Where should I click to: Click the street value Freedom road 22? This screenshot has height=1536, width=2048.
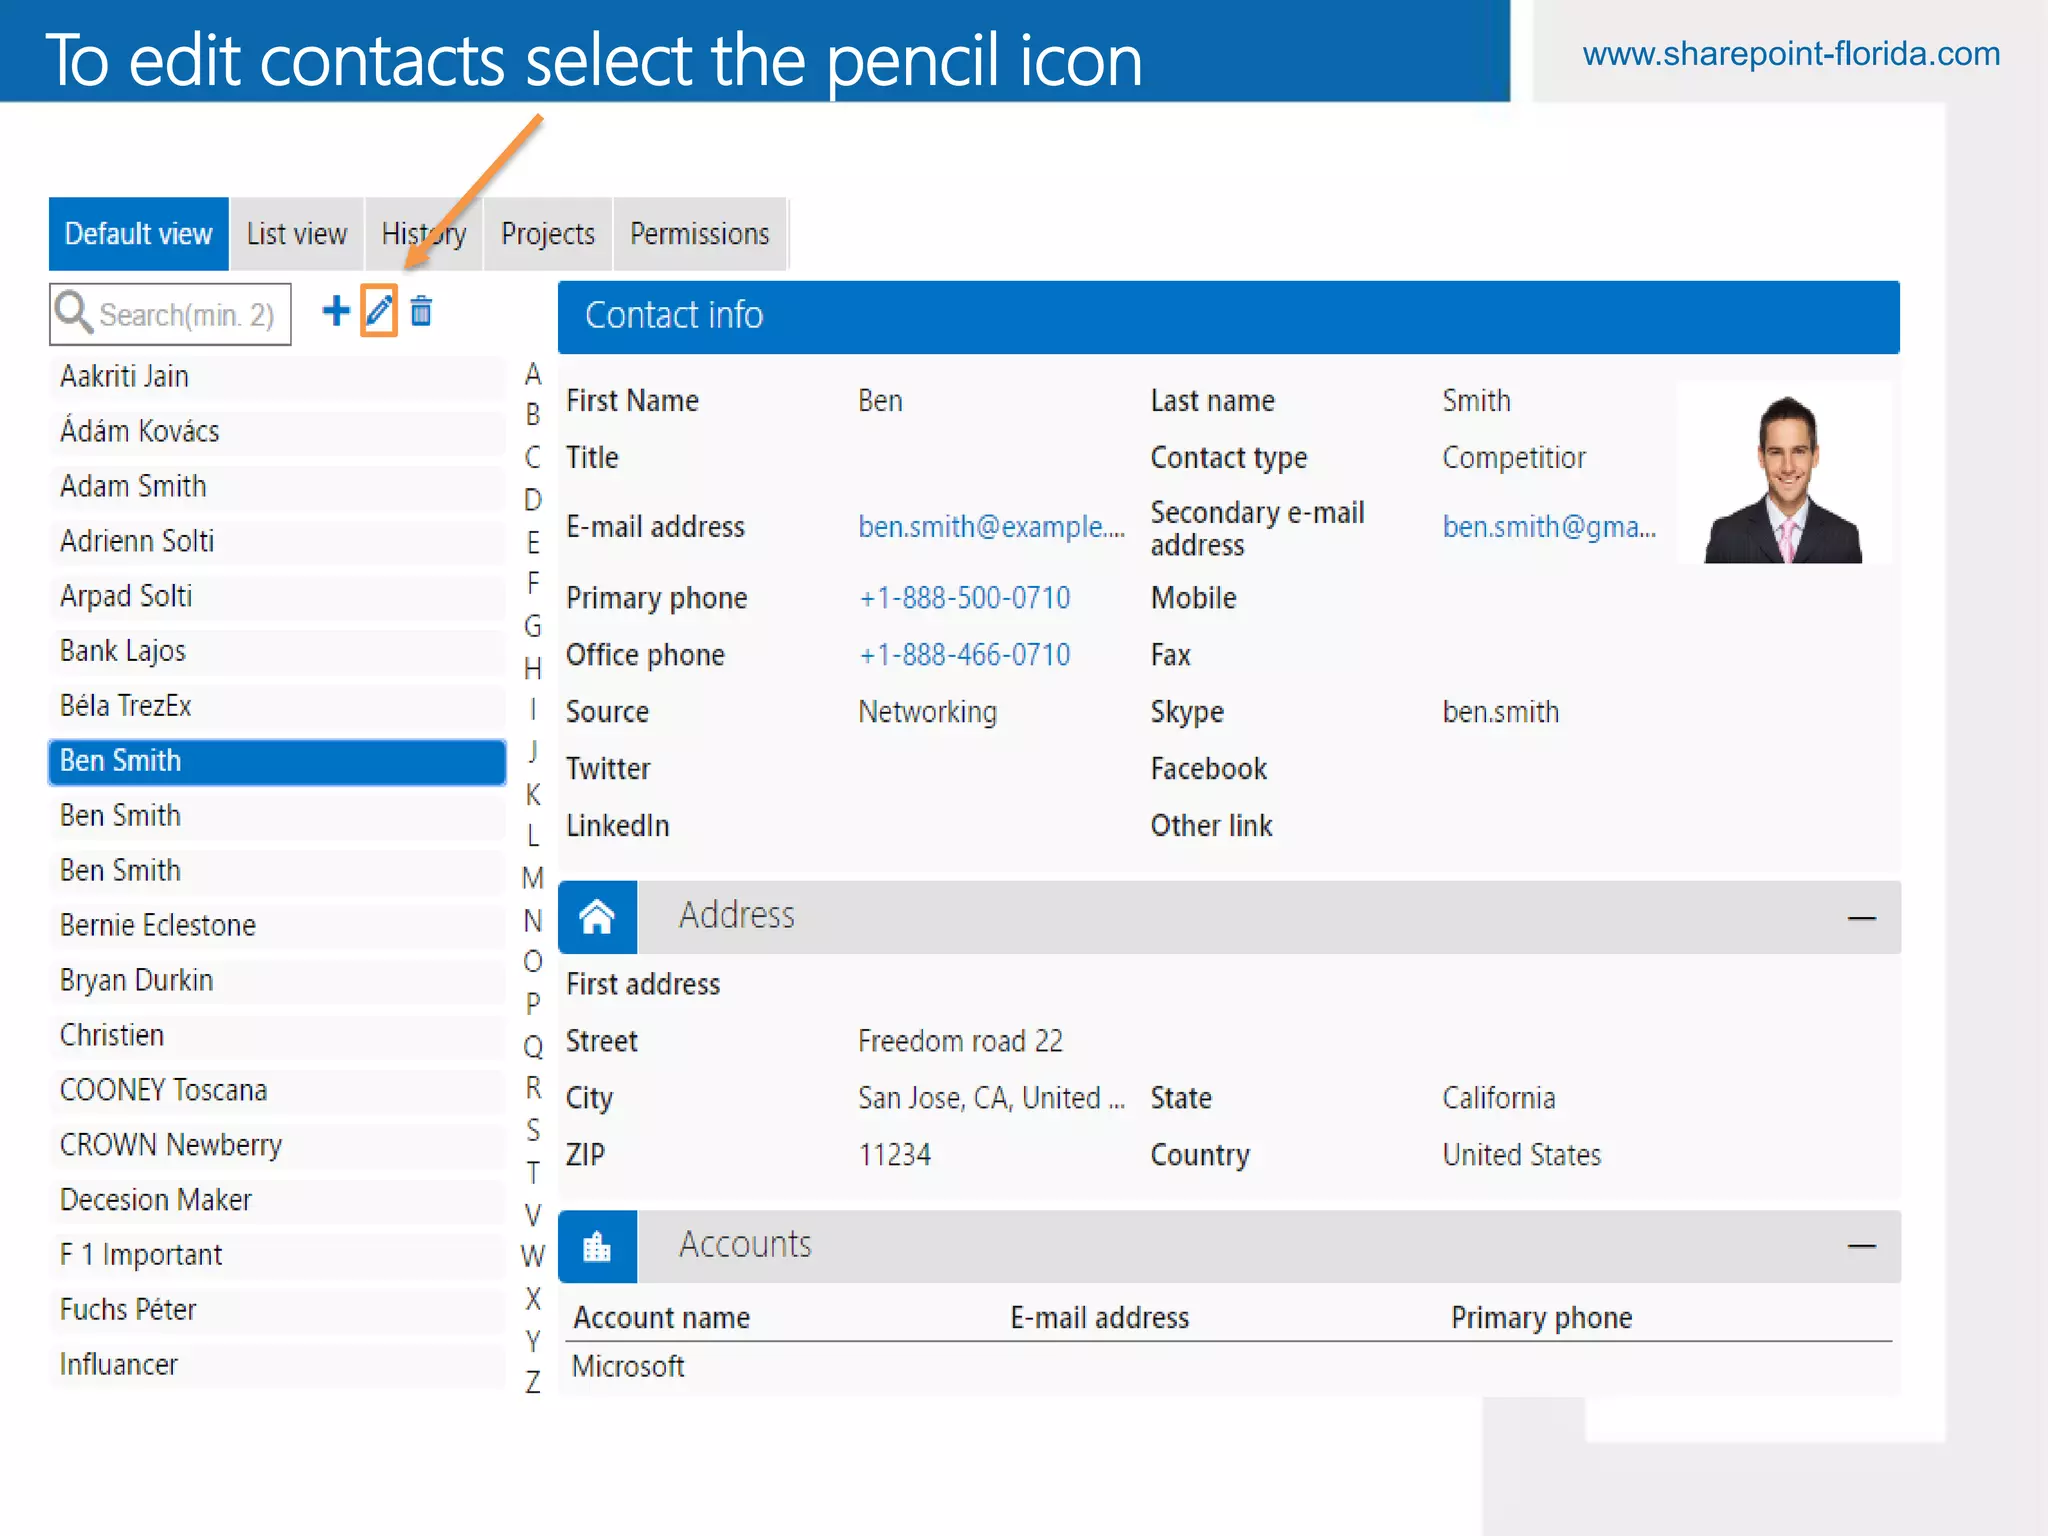[x=960, y=1042]
